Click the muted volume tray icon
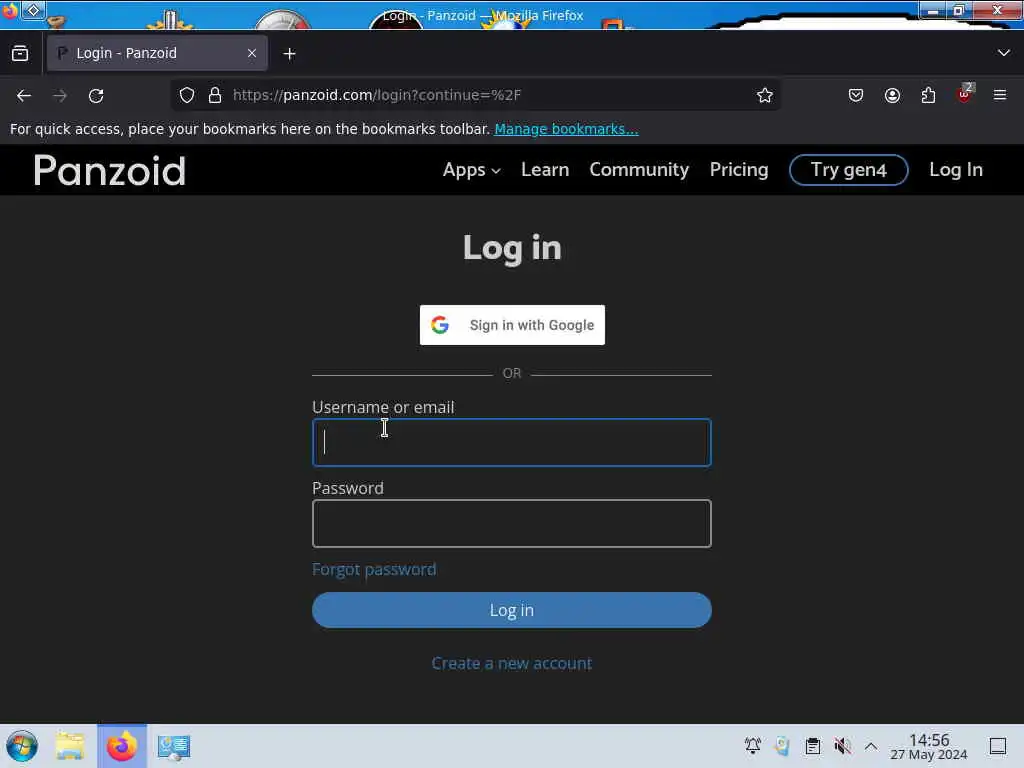The image size is (1024, 768). pos(842,746)
